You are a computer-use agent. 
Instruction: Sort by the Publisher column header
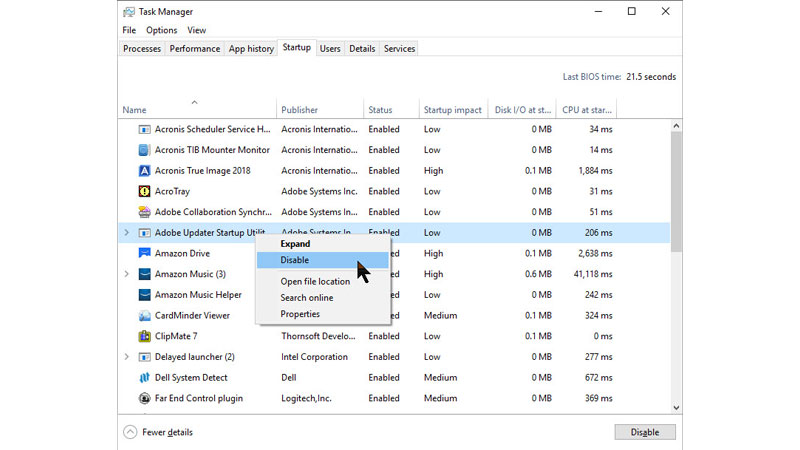(x=320, y=110)
